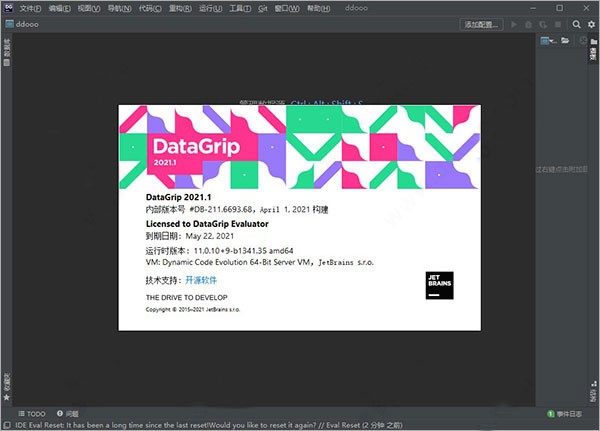
Task: Open the 帮助(H) menu
Action: pyautogui.click(x=318, y=8)
